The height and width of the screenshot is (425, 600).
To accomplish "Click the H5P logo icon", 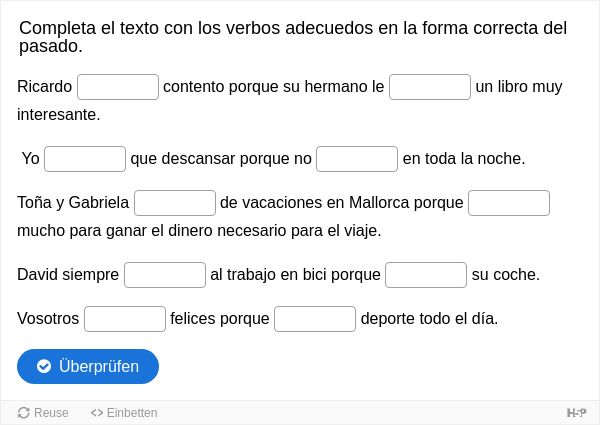I will (x=576, y=413).
